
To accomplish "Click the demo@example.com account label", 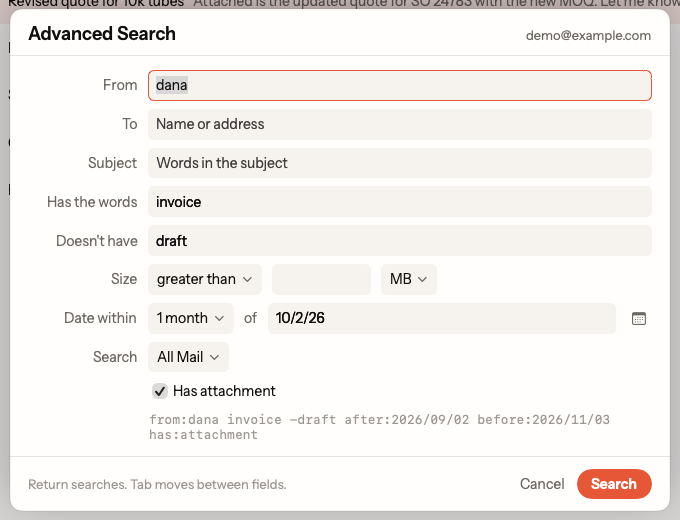I will (x=588, y=35).
